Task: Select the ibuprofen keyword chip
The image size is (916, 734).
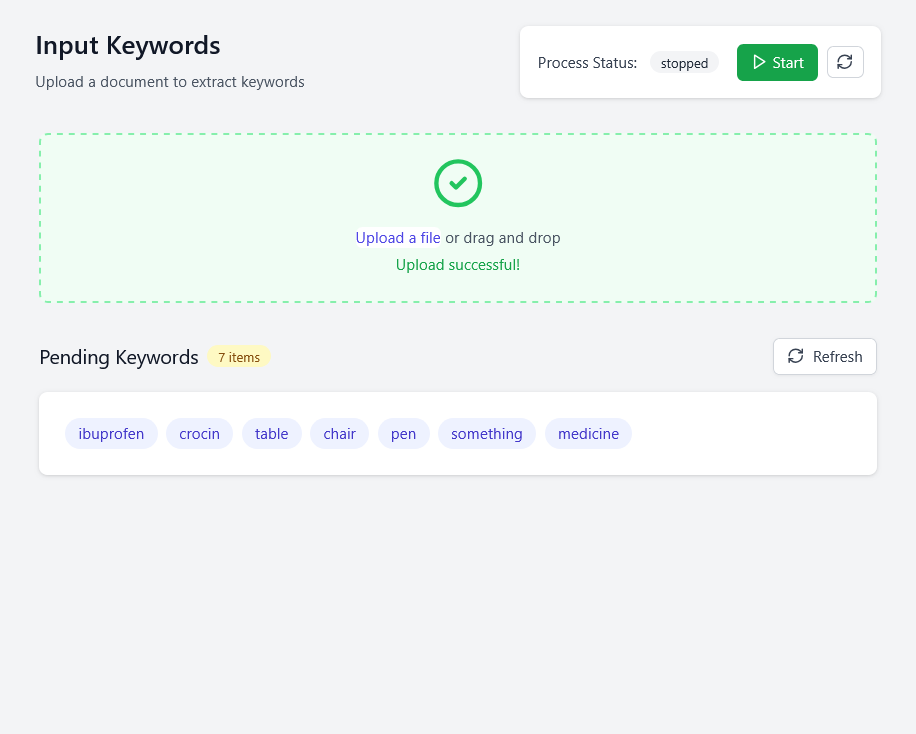Action: (111, 433)
